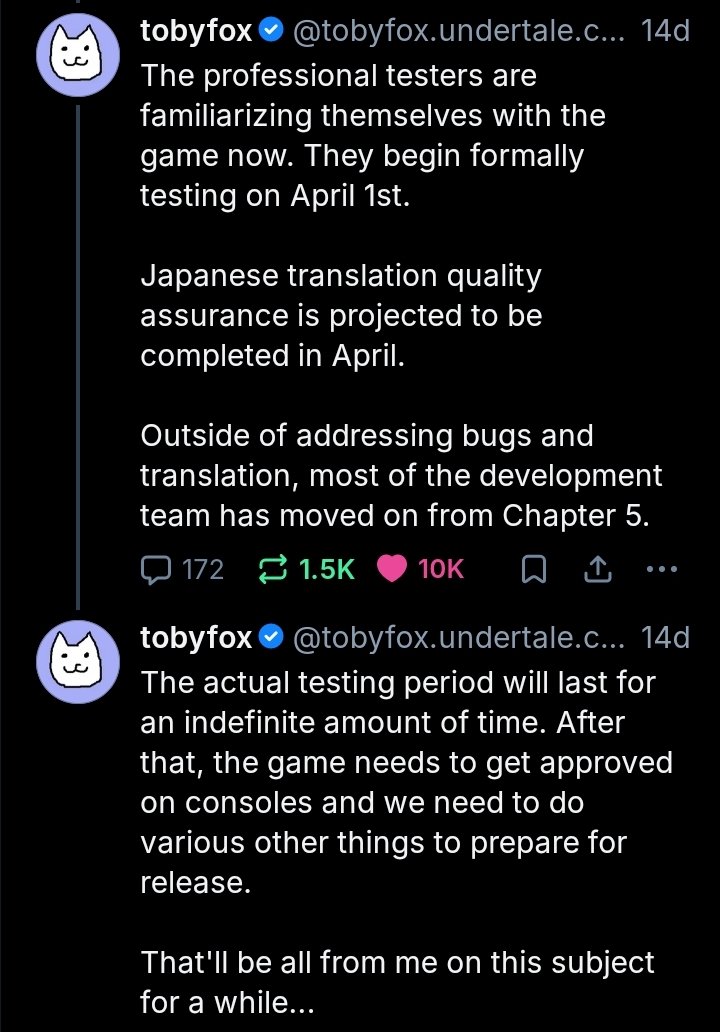Click the verified badge on the lower post
Viewport: 720px width, 1032px height.
270,637
